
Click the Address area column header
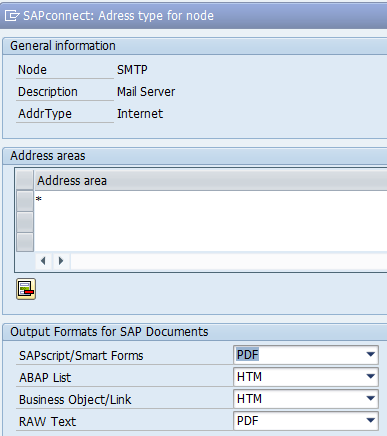click(x=211, y=180)
